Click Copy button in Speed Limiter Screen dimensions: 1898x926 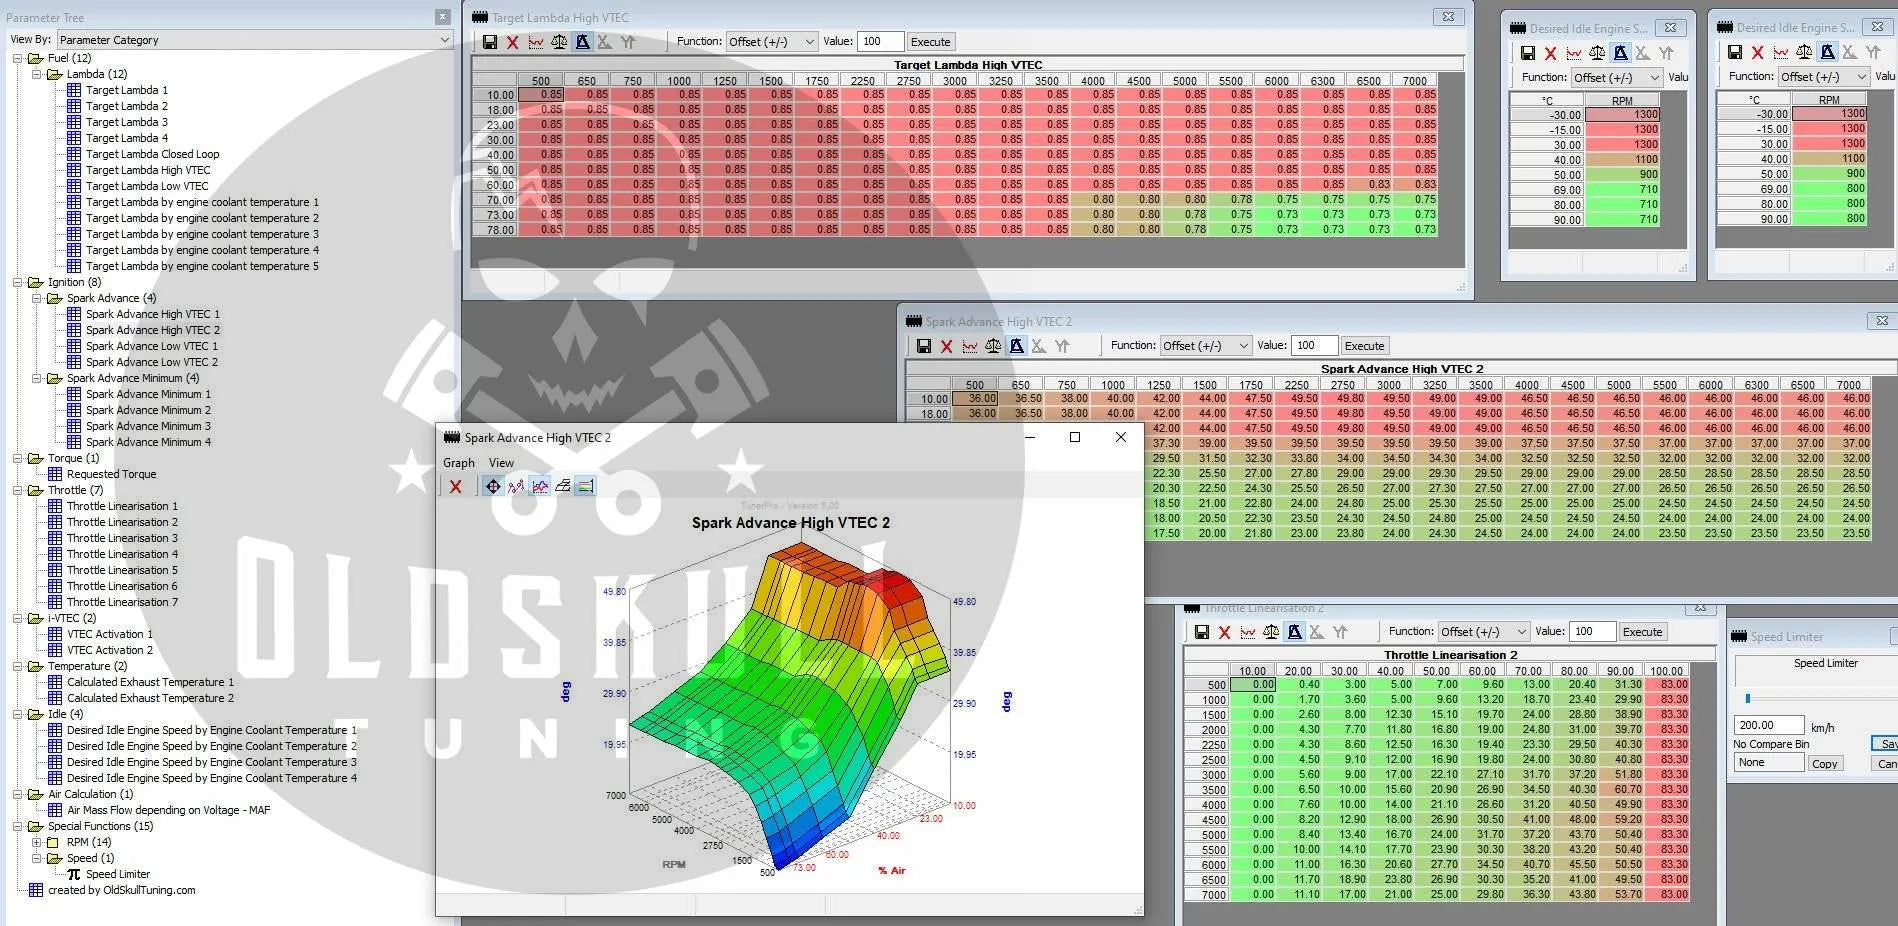coord(1824,763)
